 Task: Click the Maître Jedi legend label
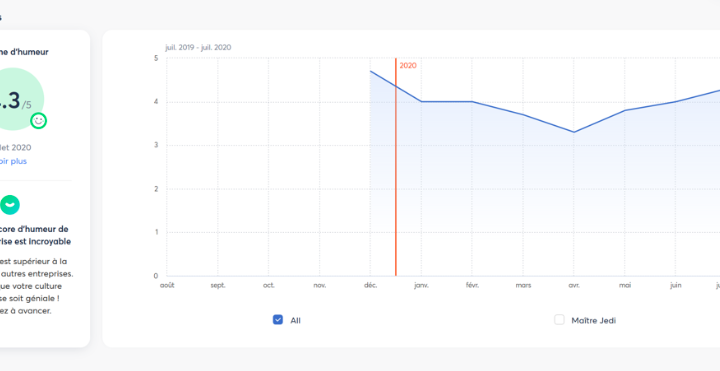[593, 320]
